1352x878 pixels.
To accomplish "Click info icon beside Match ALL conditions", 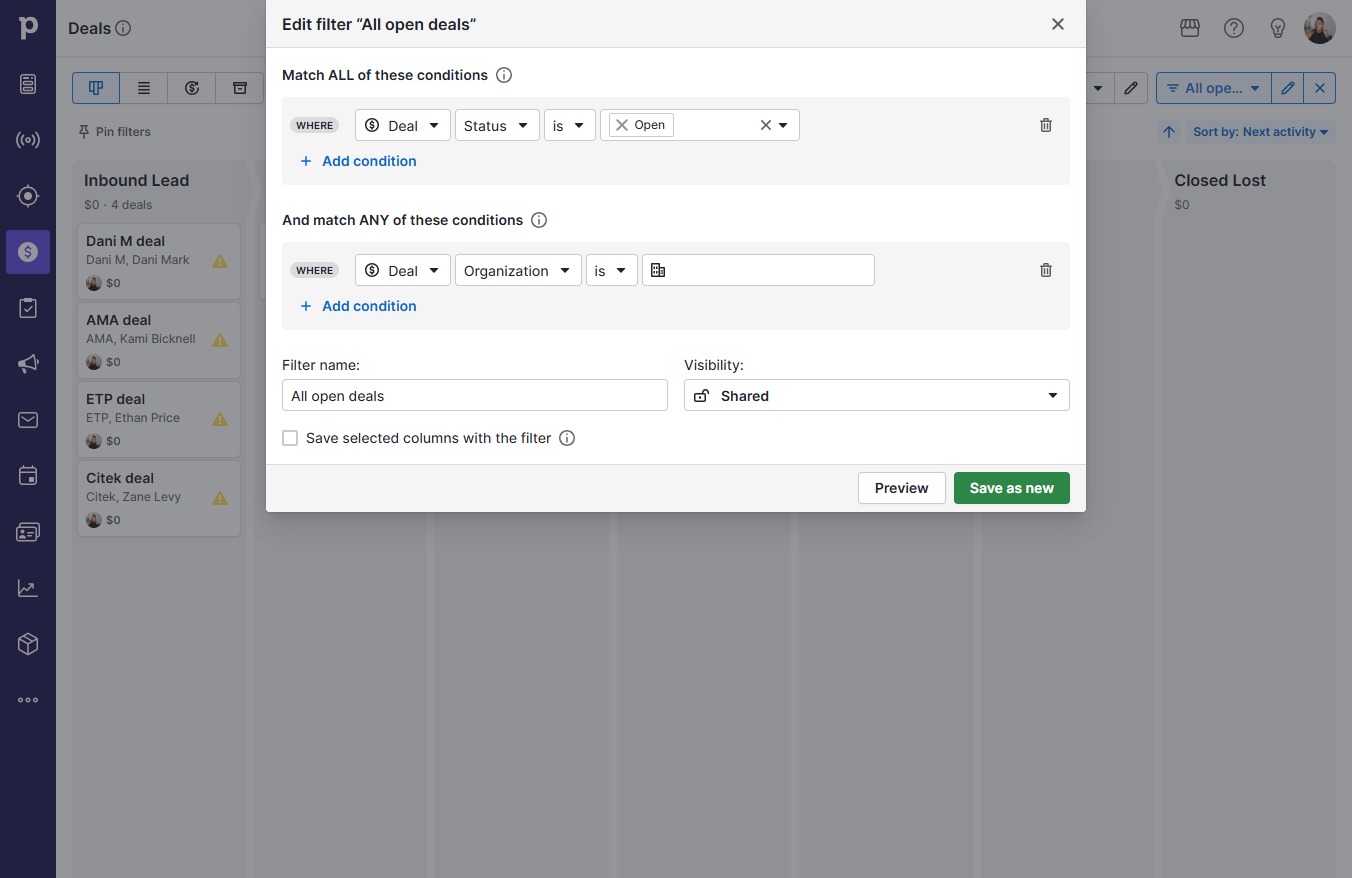I will [x=504, y=75].
